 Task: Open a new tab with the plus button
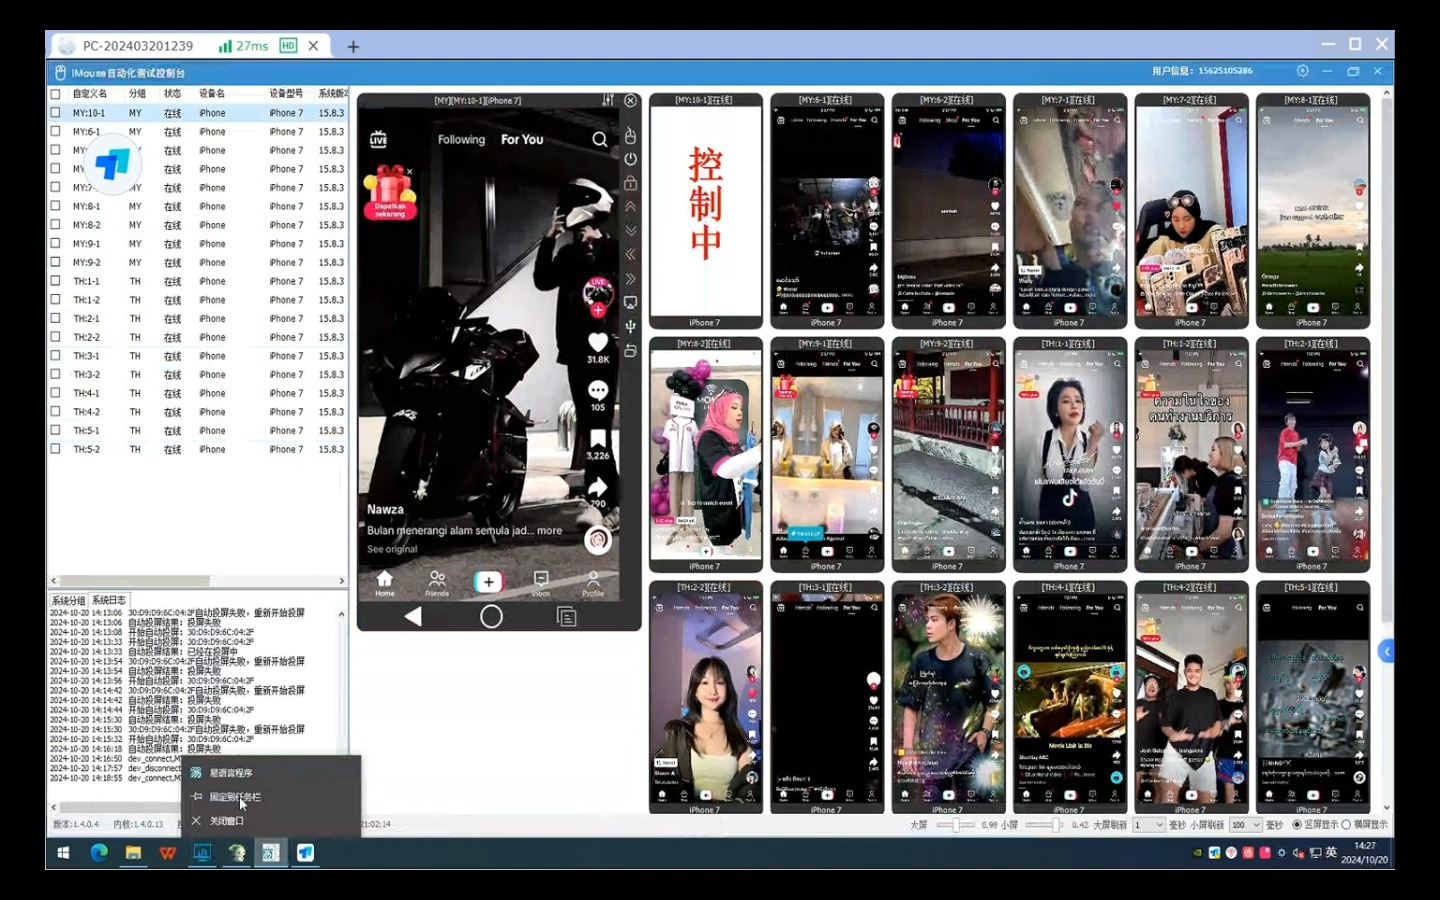[353, 46]
